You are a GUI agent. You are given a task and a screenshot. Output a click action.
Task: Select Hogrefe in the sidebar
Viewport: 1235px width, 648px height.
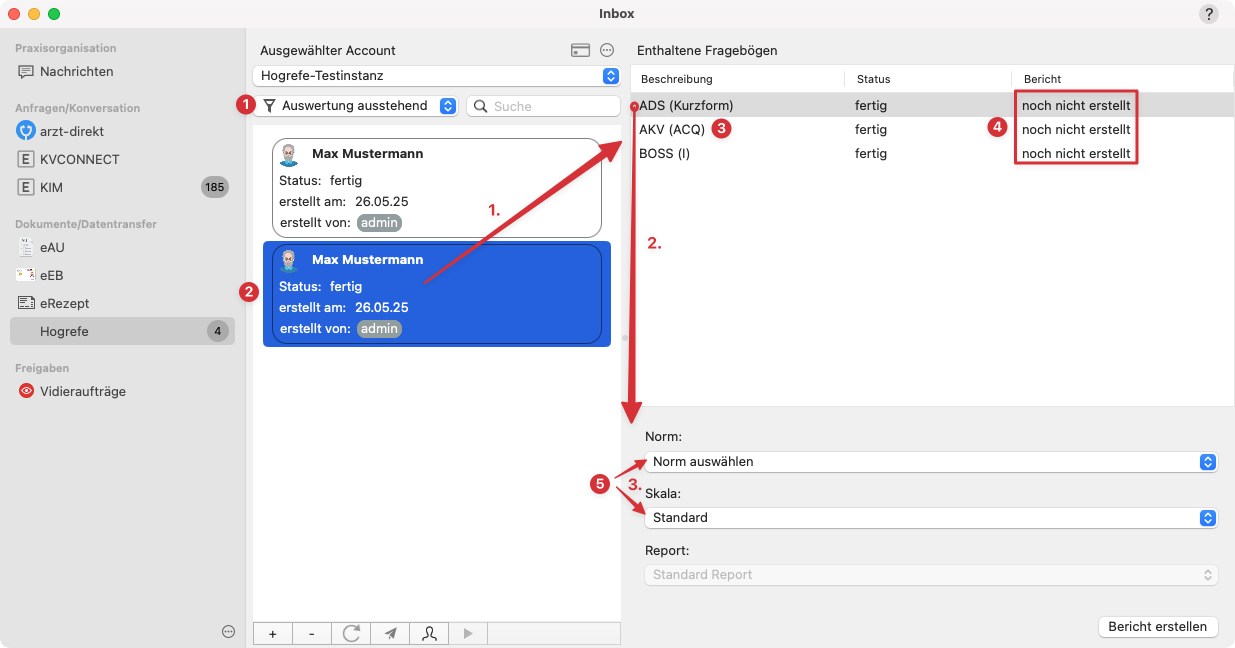point(122,331)
